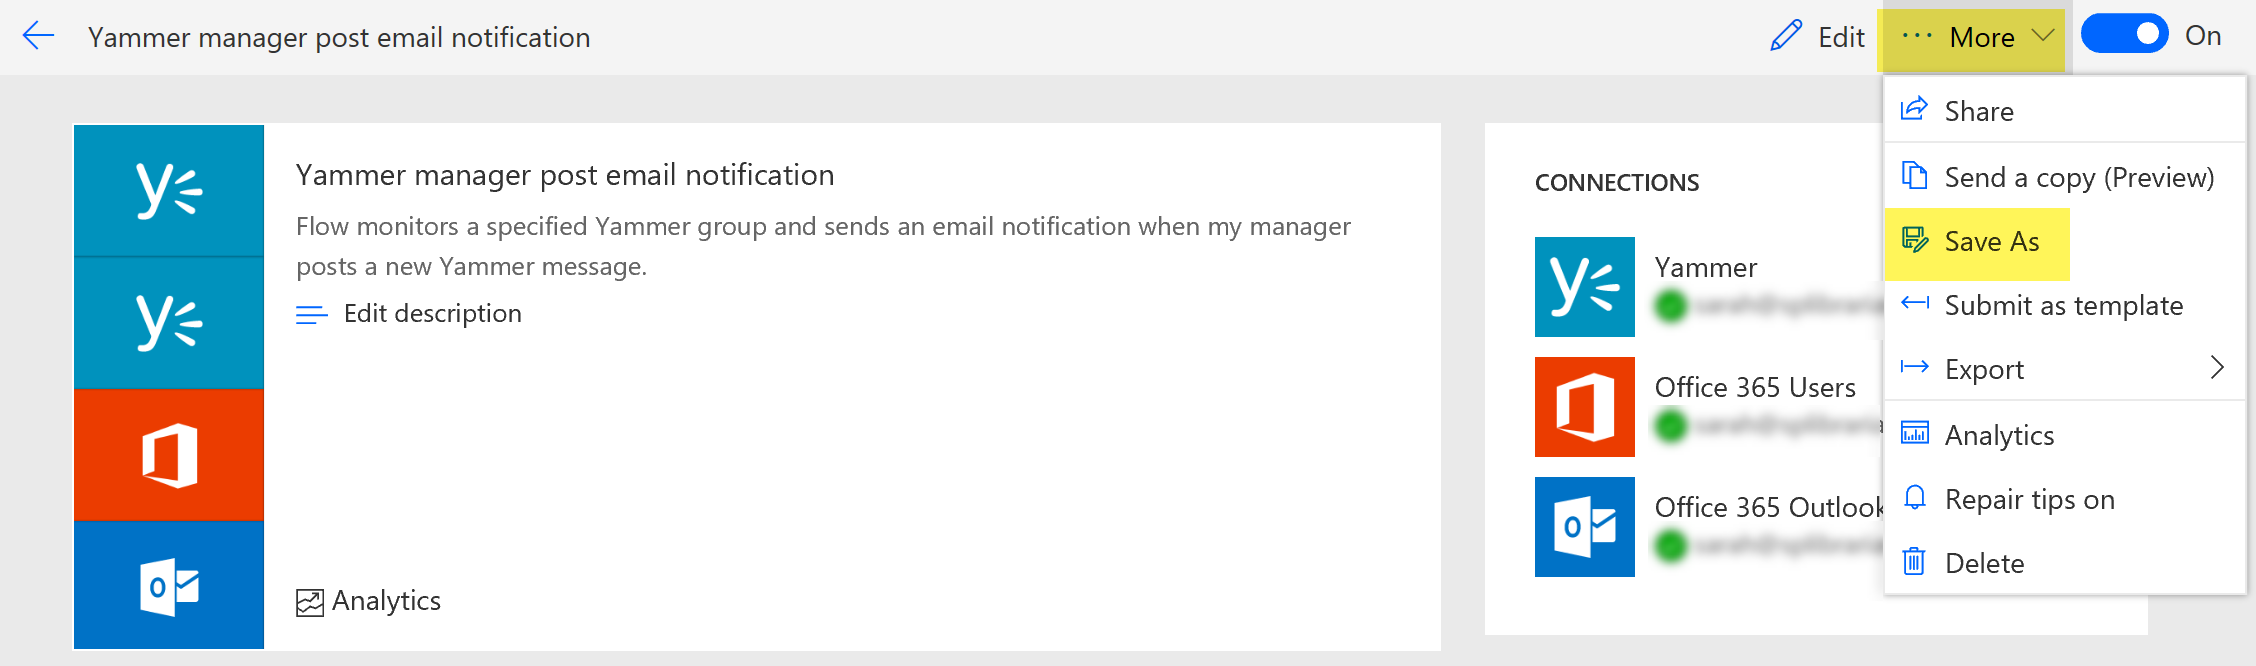Open the More dropdown
The width and height of the screenshot is (2256, 666).
pyautogui.click(x=1982, y=37)
